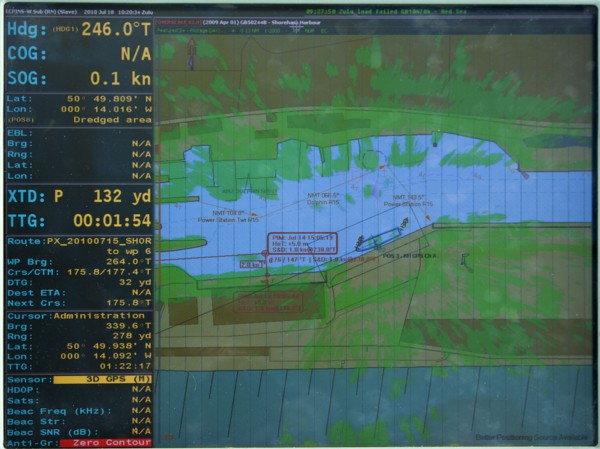Click cursor longitude 000° 14.092' W
This screenshot has height=449, width=600.
coord(106,356)
